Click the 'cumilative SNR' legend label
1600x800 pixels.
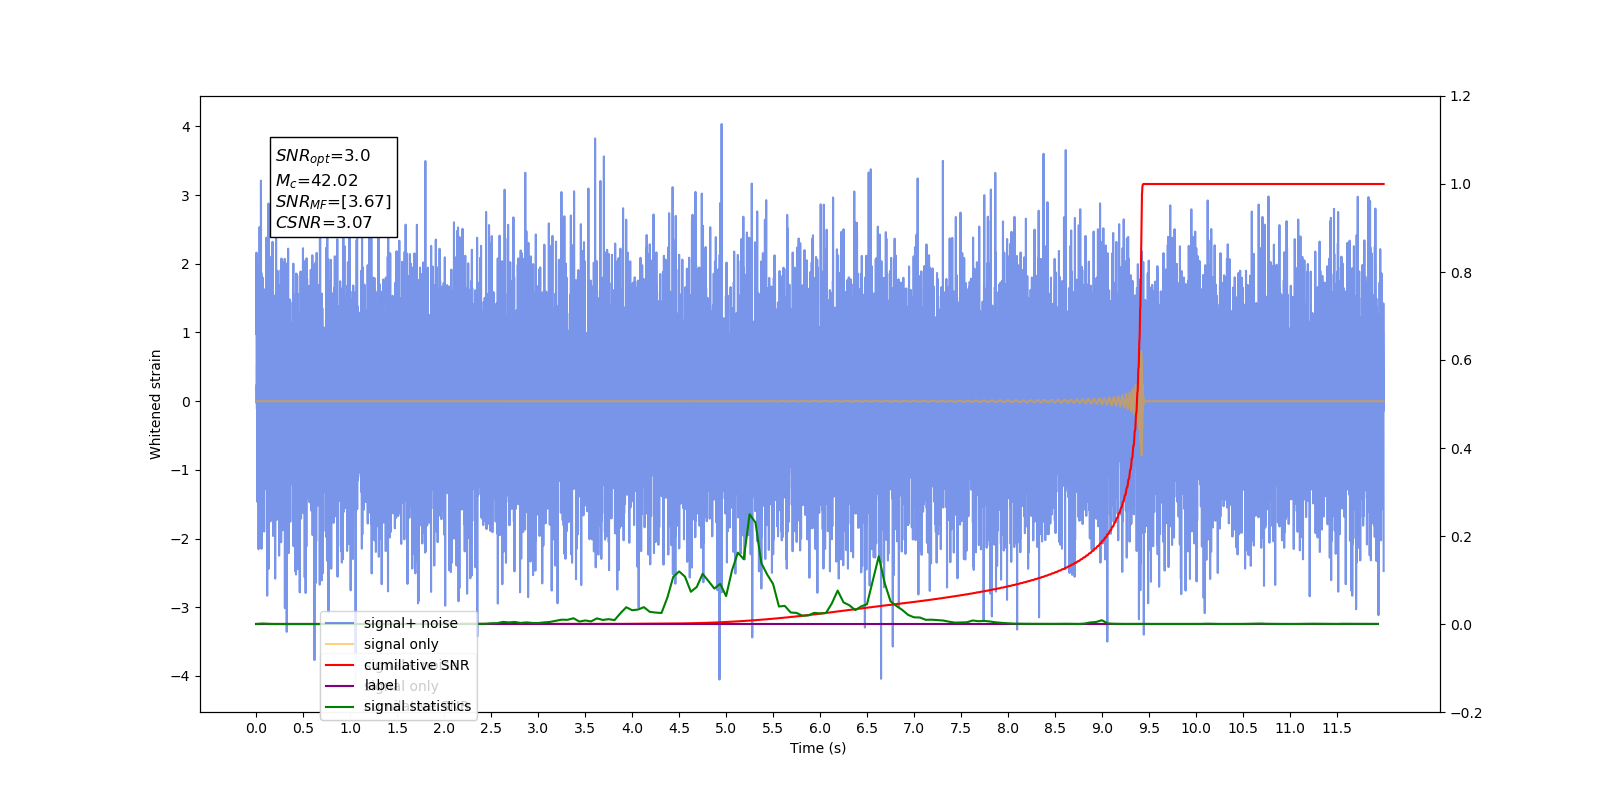[416, 665]
